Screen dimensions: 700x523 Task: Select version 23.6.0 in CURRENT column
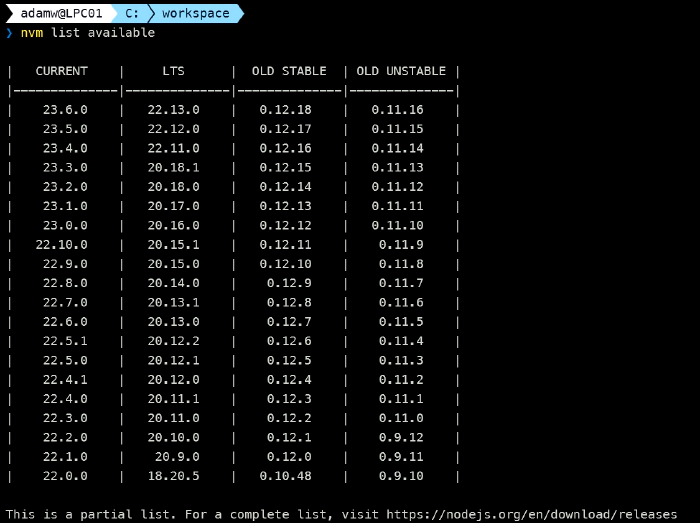tap(65, 110)
